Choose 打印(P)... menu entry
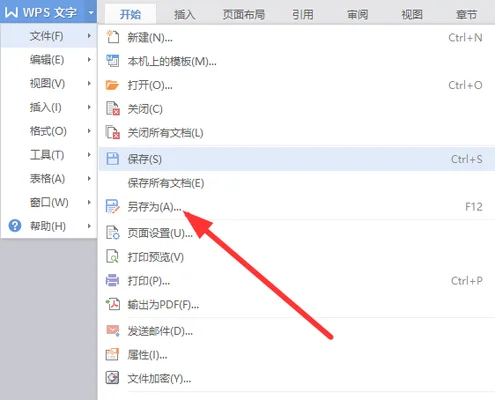The height and width of the screenshot is (400, 495). [x=297, y=281]
